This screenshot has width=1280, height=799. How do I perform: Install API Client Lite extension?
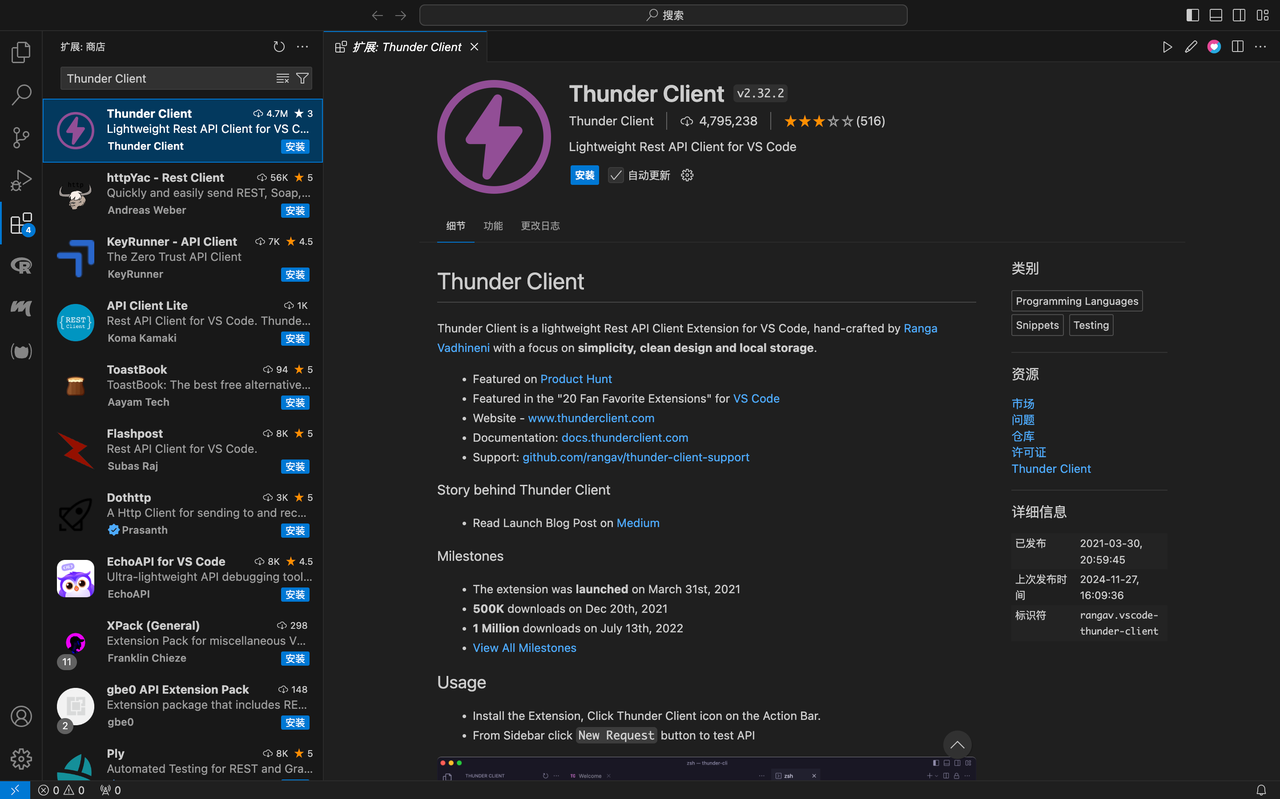(x=295, y=339)
